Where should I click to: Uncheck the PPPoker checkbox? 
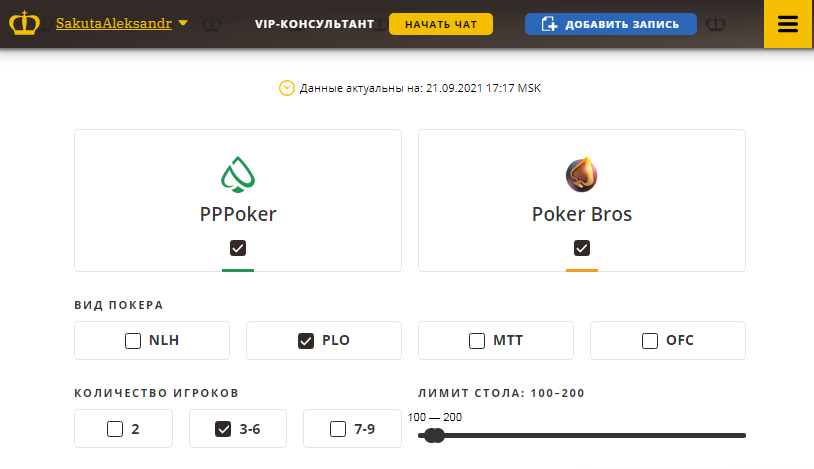[238, 248]
